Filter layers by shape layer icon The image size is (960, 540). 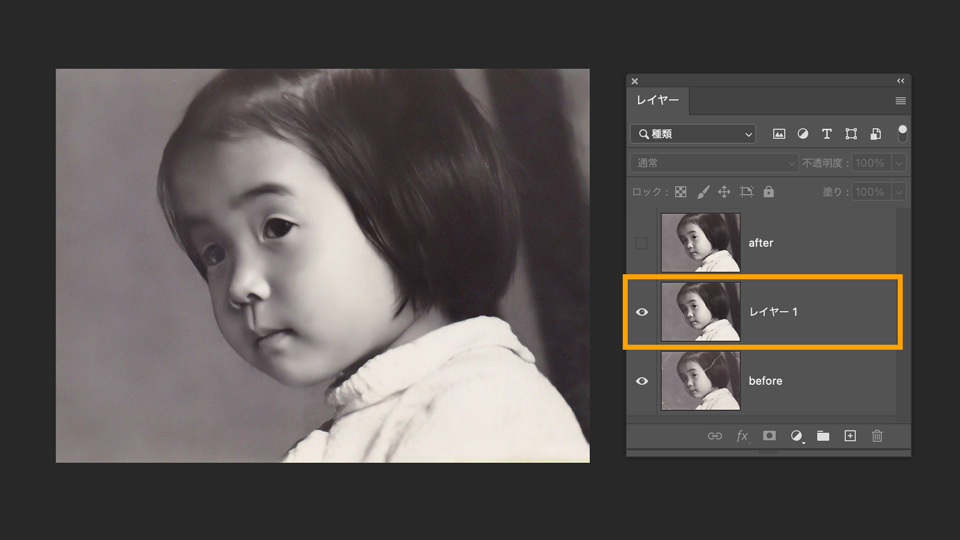pyautogui.click(x=851, y=133)
